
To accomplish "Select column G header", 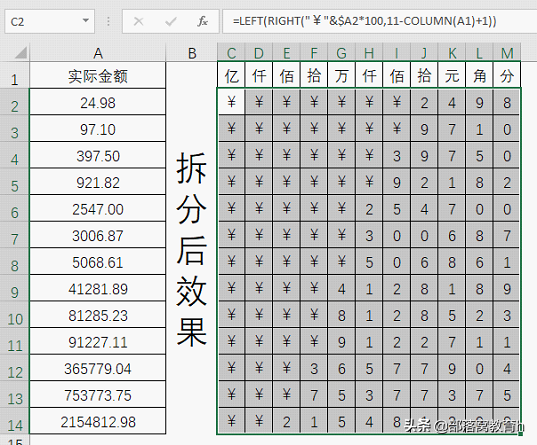I will point(341,53).
